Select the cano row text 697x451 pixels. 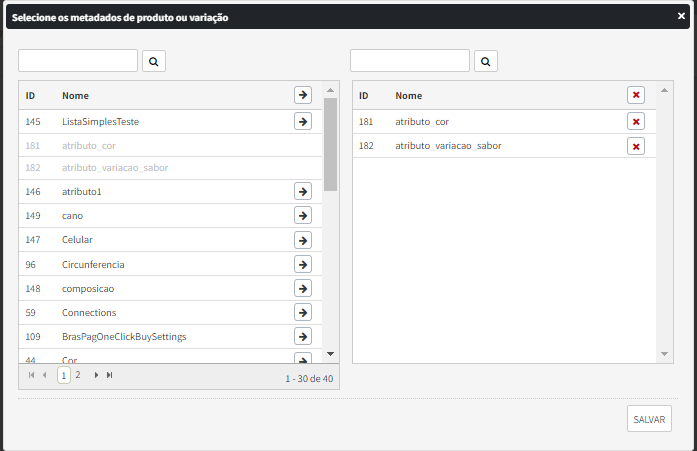[x=72, y=216]
